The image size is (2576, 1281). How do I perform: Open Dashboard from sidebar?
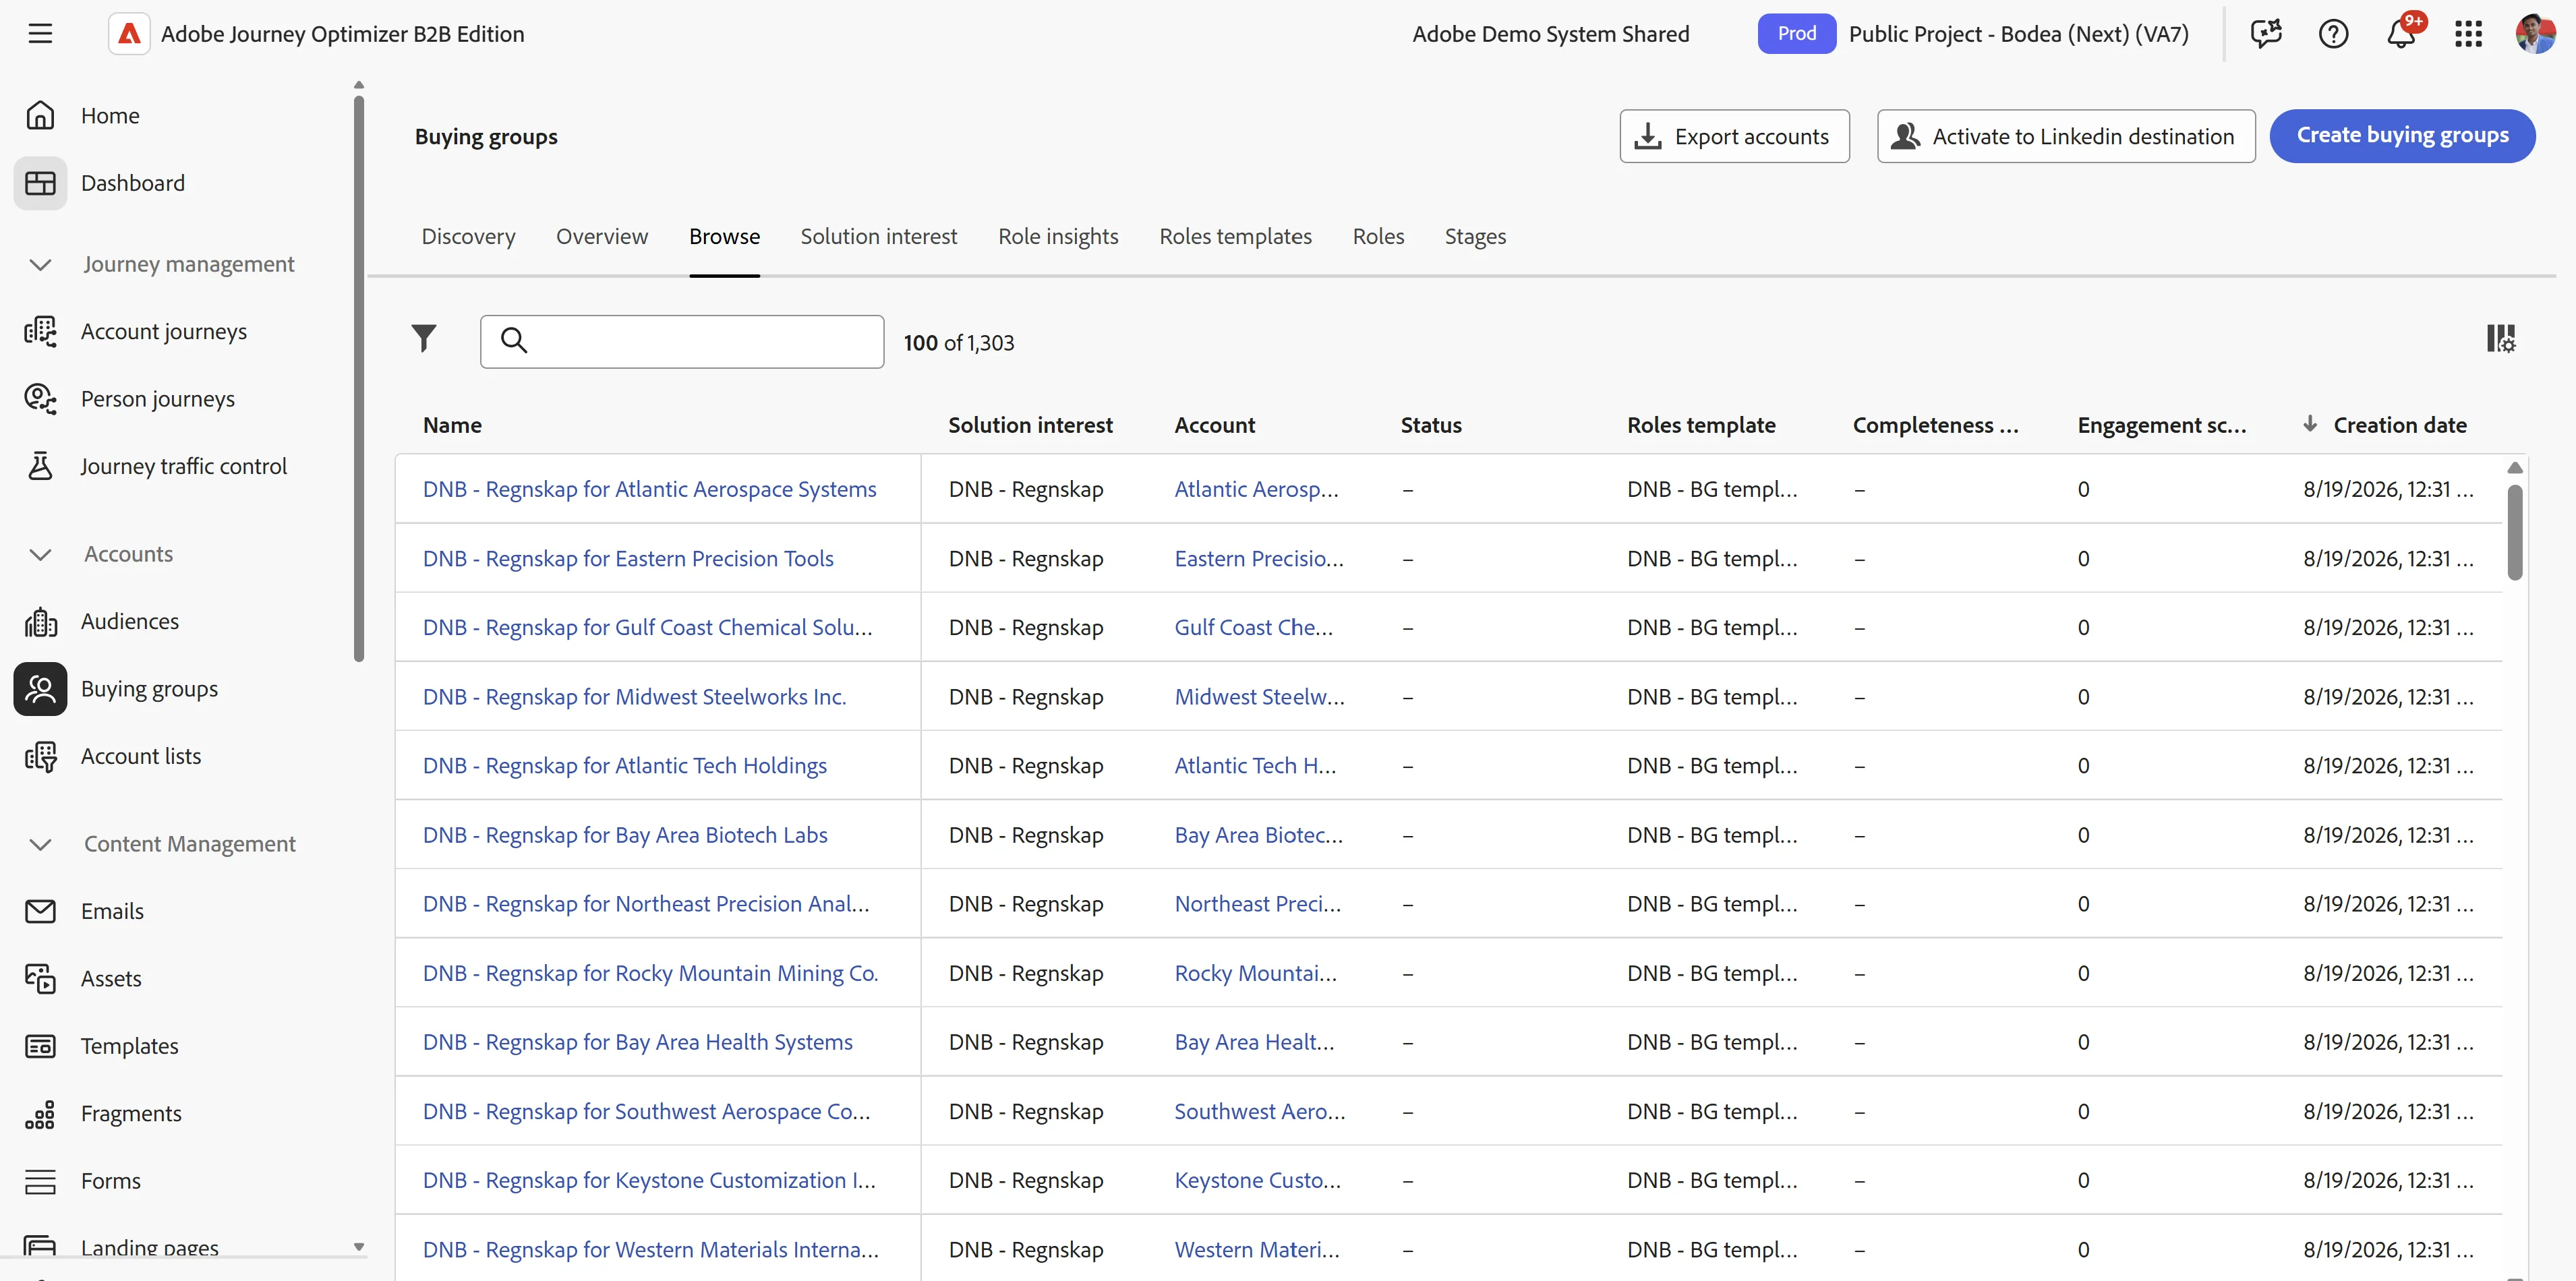click(x=133, y=183)
